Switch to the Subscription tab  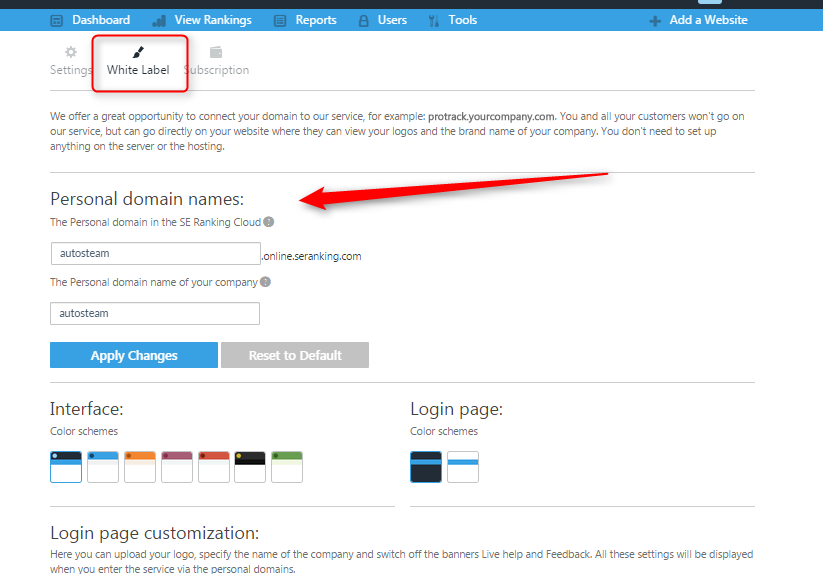pyautogui.click(x=216, y=62)
